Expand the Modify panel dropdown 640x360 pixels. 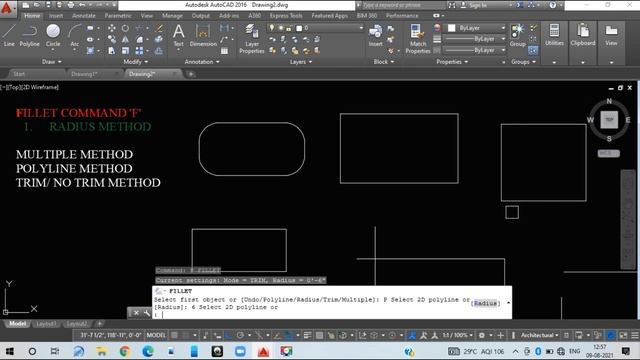136,62
